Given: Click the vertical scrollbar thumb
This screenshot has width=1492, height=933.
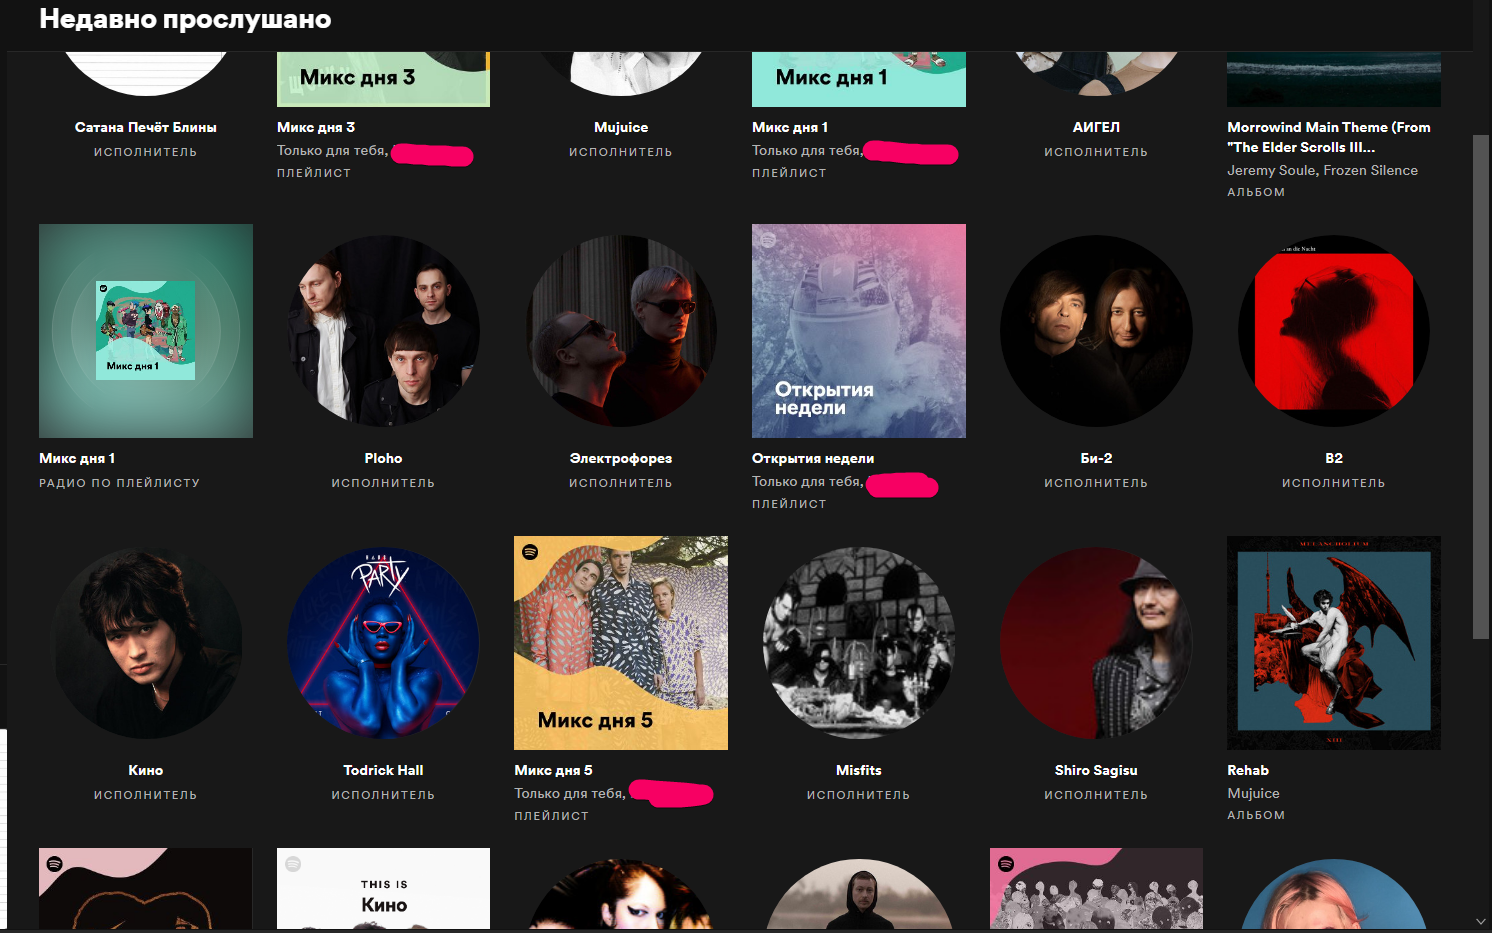Looking at the screenshot, I should (x=1481, y=387).
